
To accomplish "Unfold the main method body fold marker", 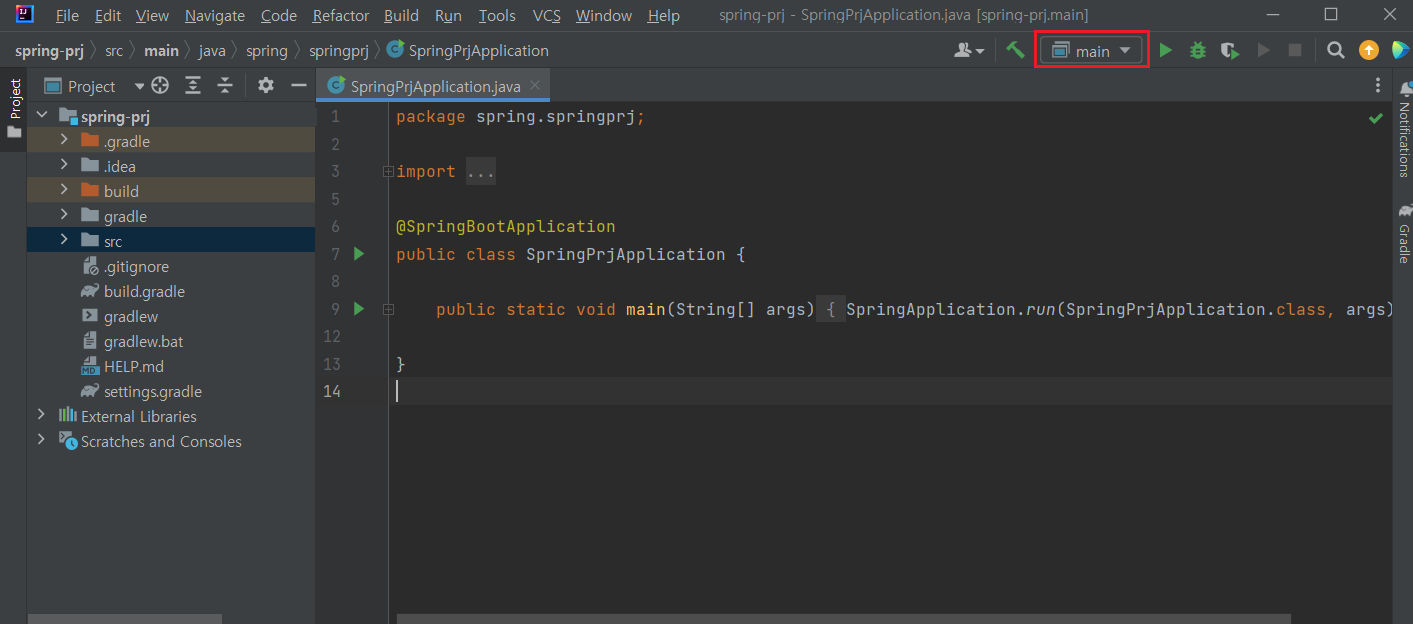I will tap(388, 309).
